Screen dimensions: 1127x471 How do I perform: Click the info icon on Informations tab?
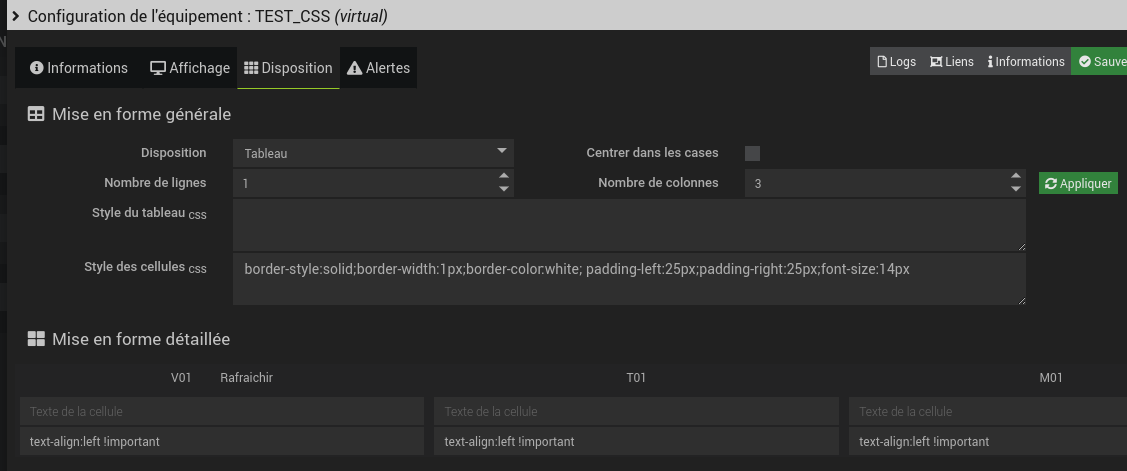click(x=37, y=68)
